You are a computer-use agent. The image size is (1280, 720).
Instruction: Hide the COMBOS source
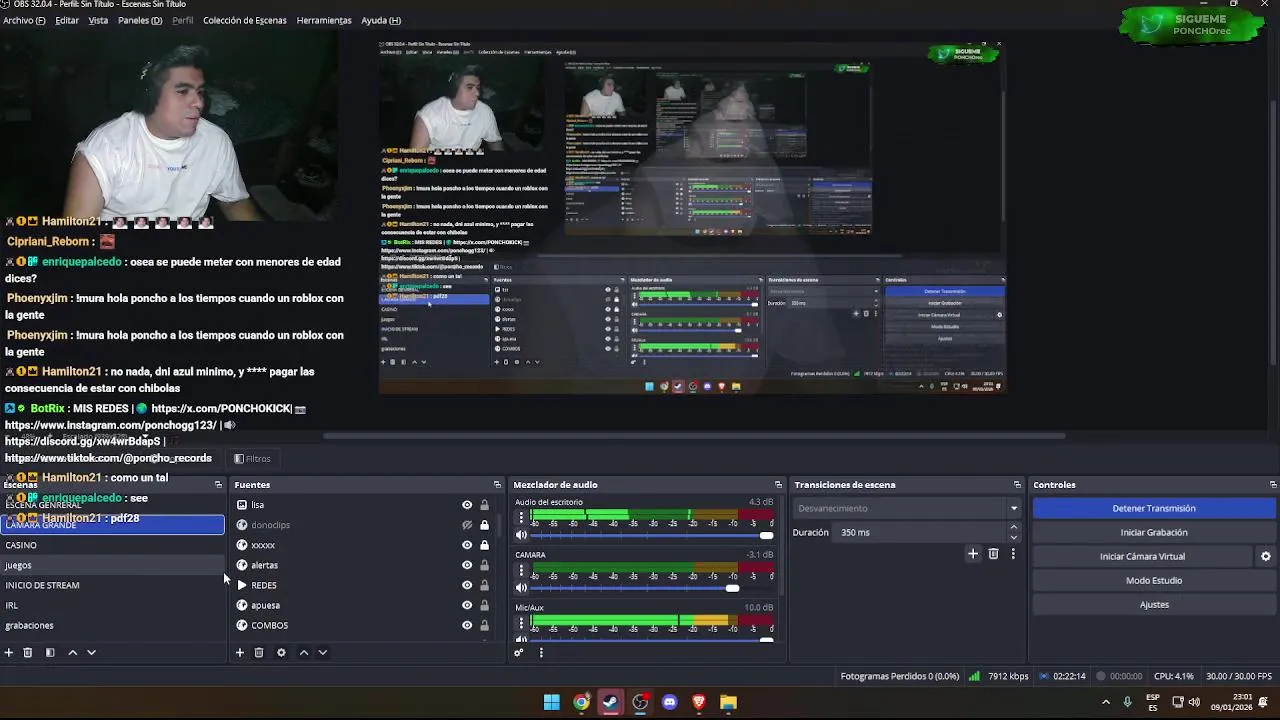click(466, 625)
